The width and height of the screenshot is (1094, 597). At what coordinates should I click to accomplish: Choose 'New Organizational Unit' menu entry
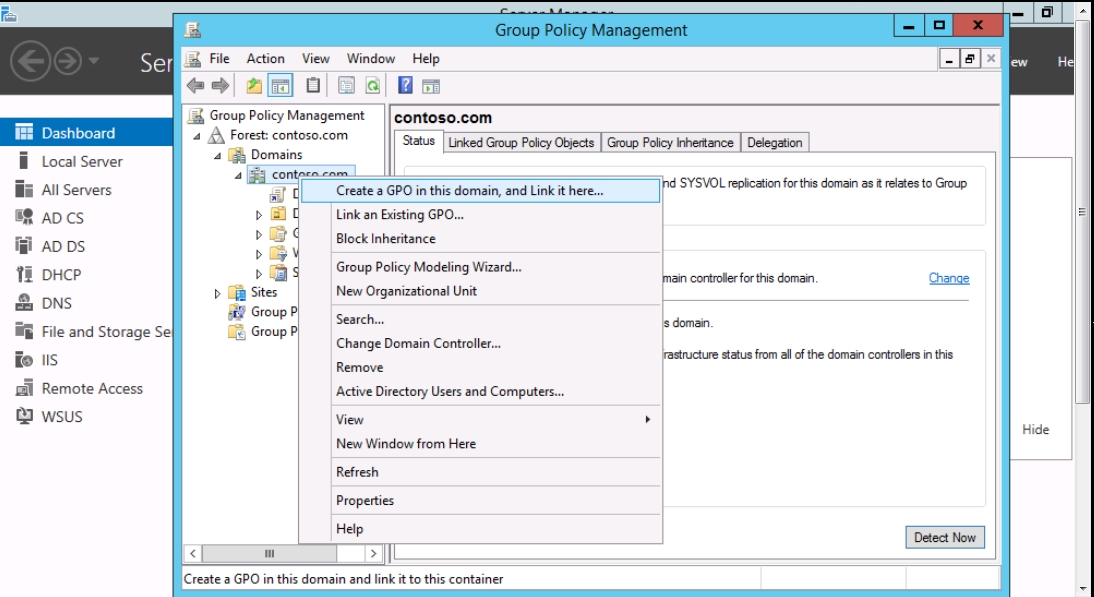pos(406,291)
